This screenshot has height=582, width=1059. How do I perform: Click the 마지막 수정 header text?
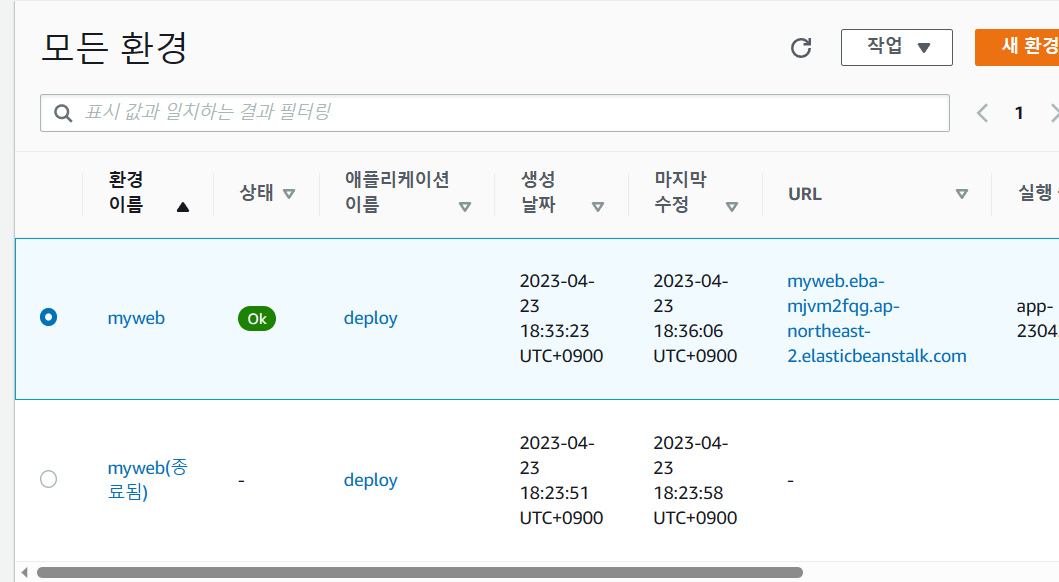pos(680,192)
